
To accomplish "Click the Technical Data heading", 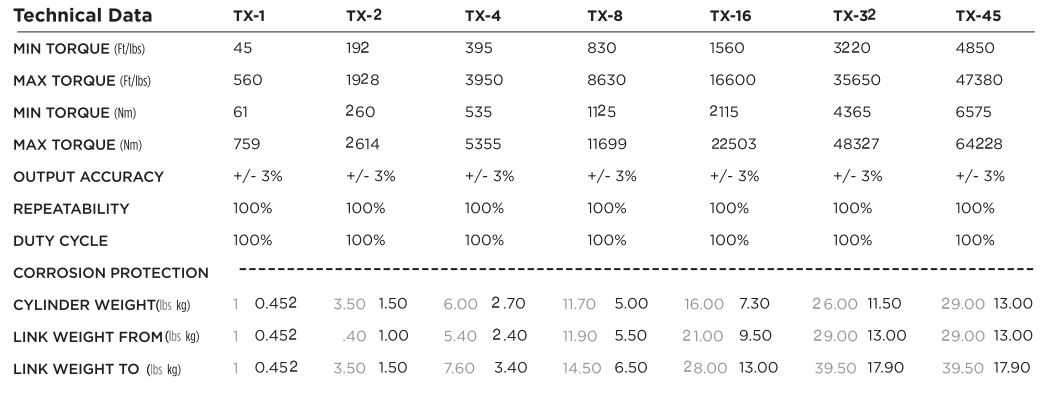I will pyautogui.click(x=82, y=15).
